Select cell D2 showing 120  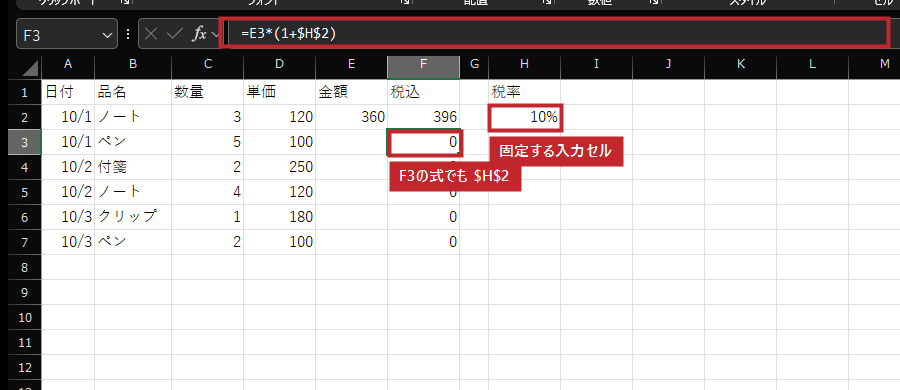click(280, 117)
